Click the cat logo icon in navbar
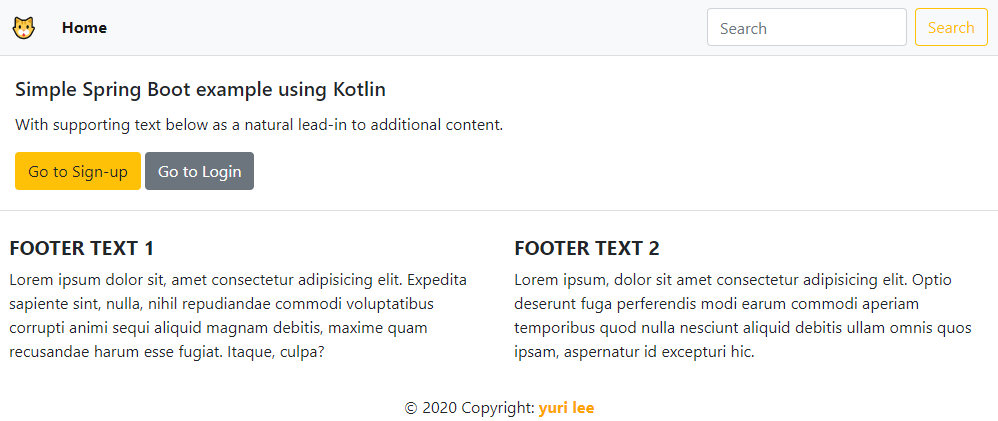Screen dimensions: 998x421 pyautogui.click(x=23, y=27)
